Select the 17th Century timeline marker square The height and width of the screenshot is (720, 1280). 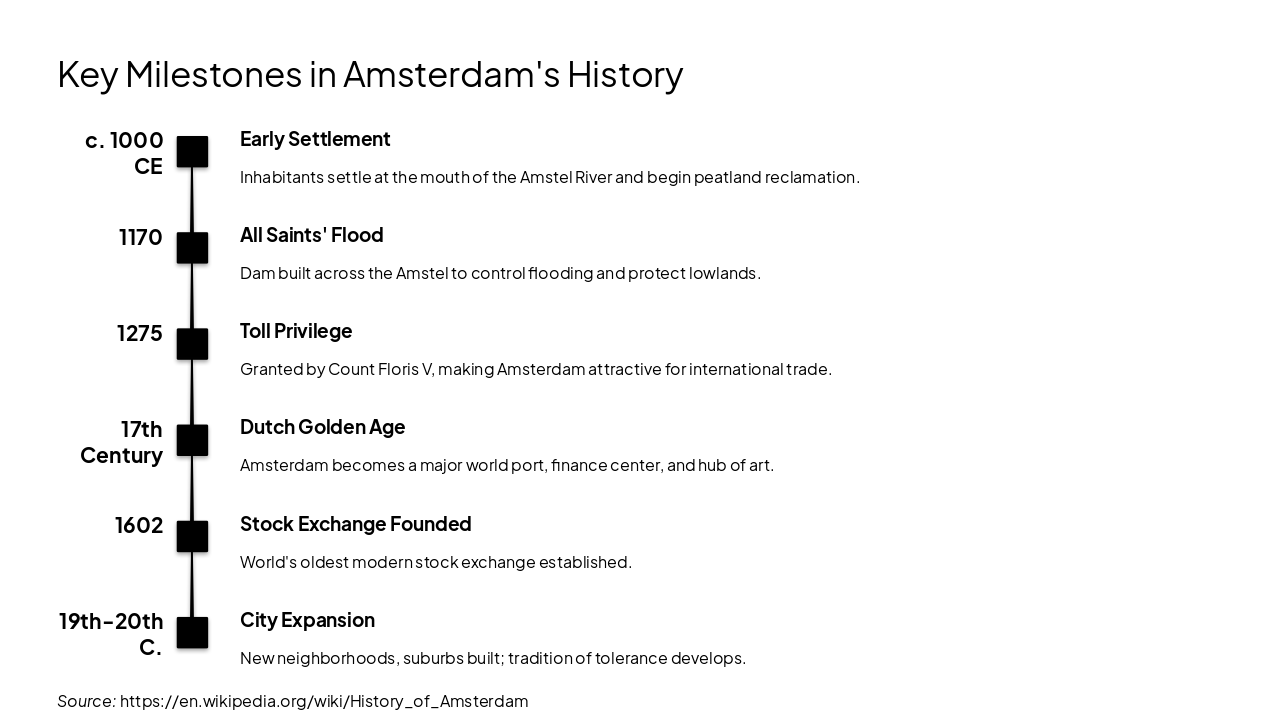pyautogui.click(x=192, y=440)
